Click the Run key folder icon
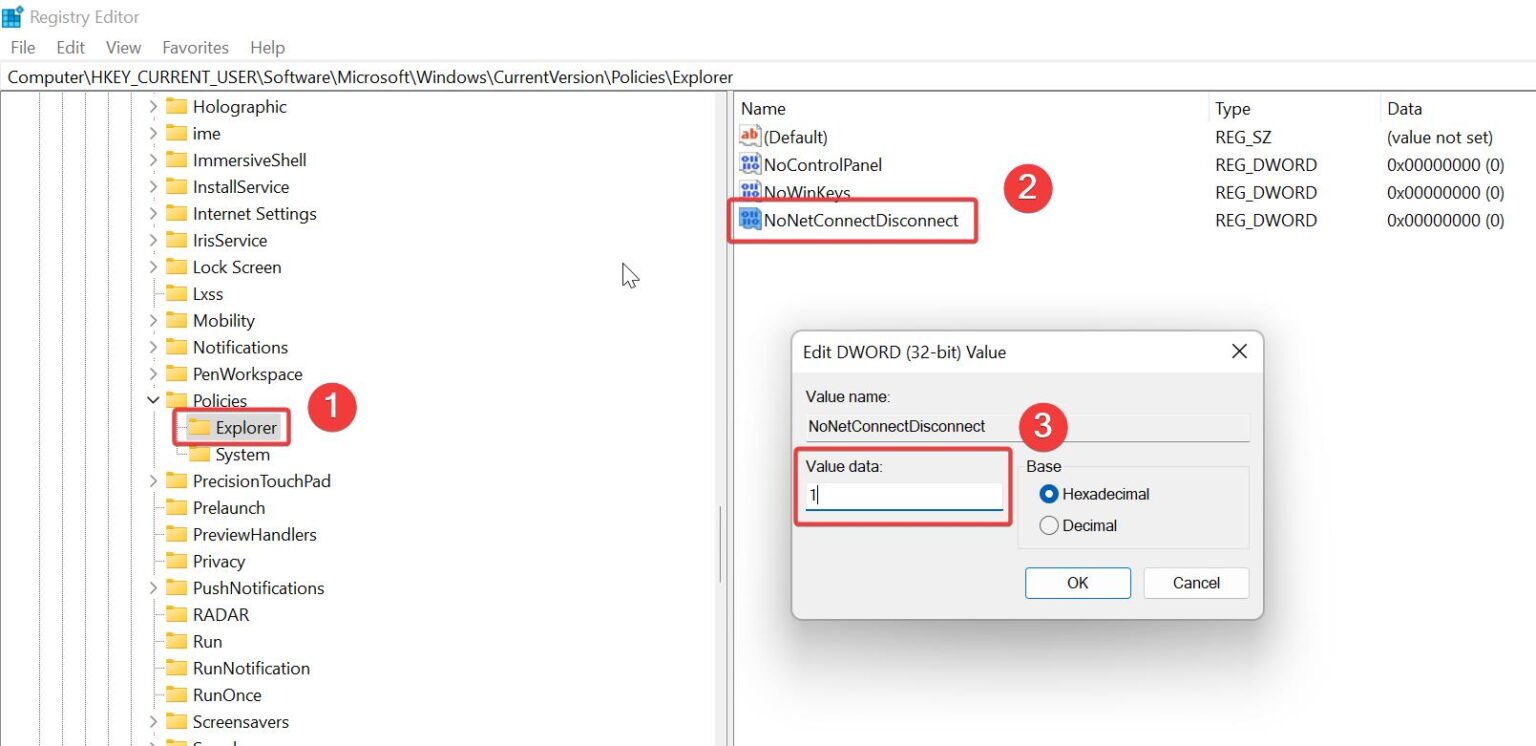 [x=179, y=641]
